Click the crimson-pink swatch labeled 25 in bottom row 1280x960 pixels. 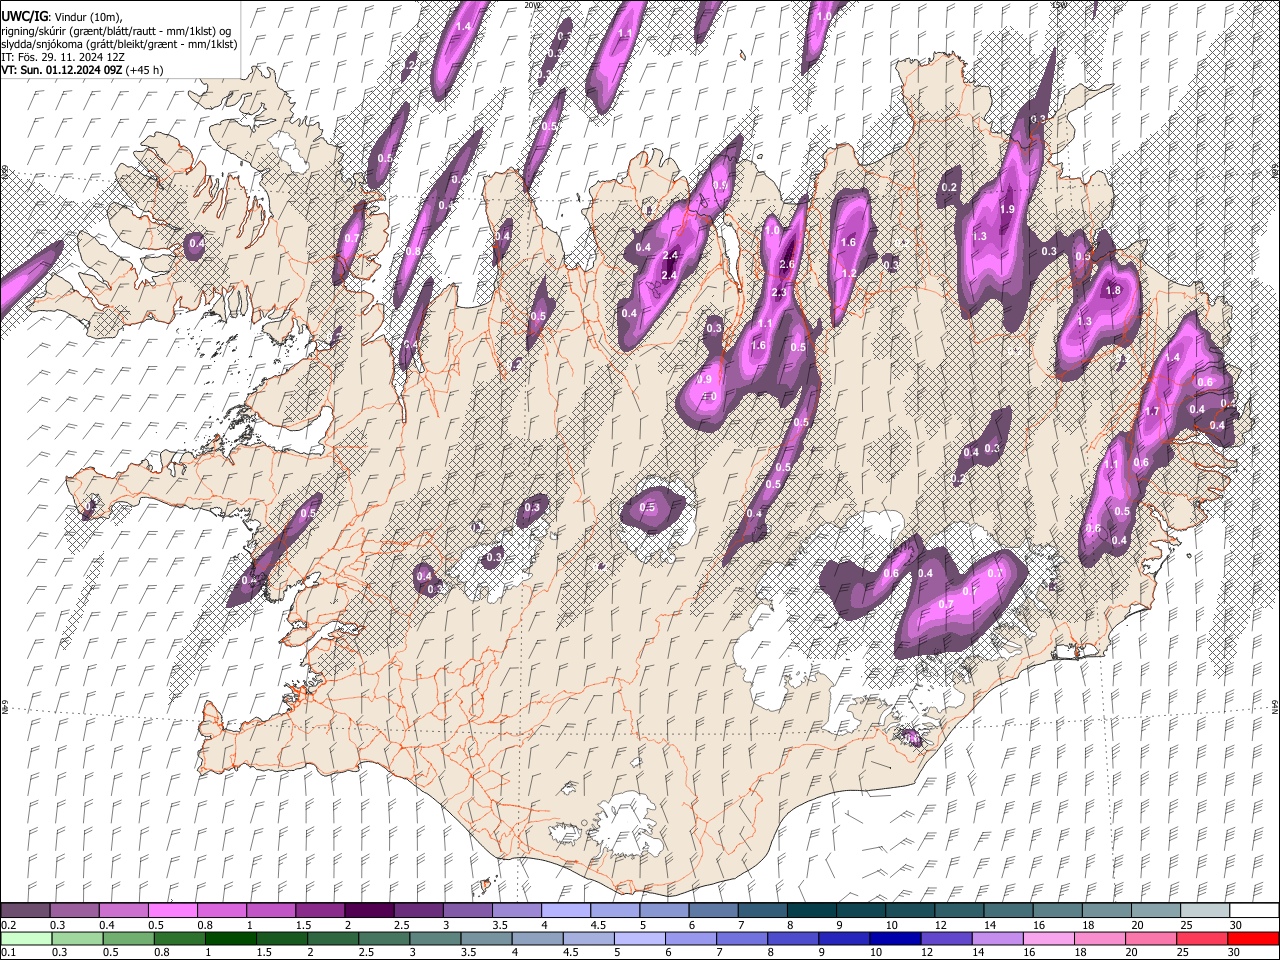[1202, 939]
